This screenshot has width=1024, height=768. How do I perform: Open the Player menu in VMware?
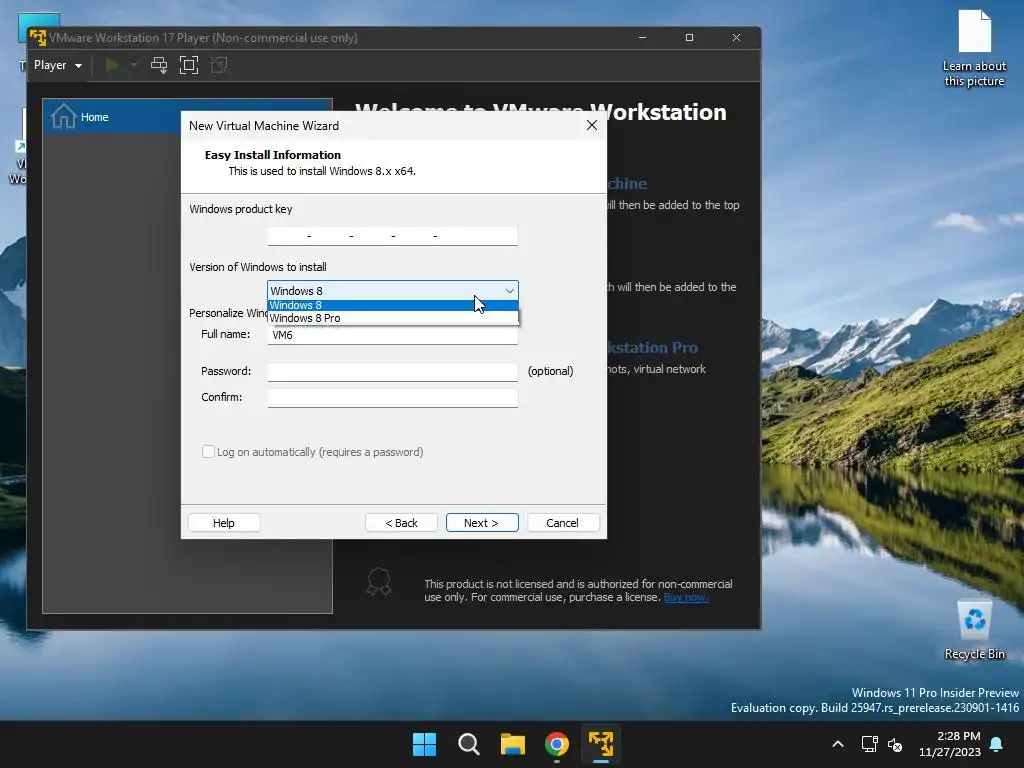click(57, 65)
